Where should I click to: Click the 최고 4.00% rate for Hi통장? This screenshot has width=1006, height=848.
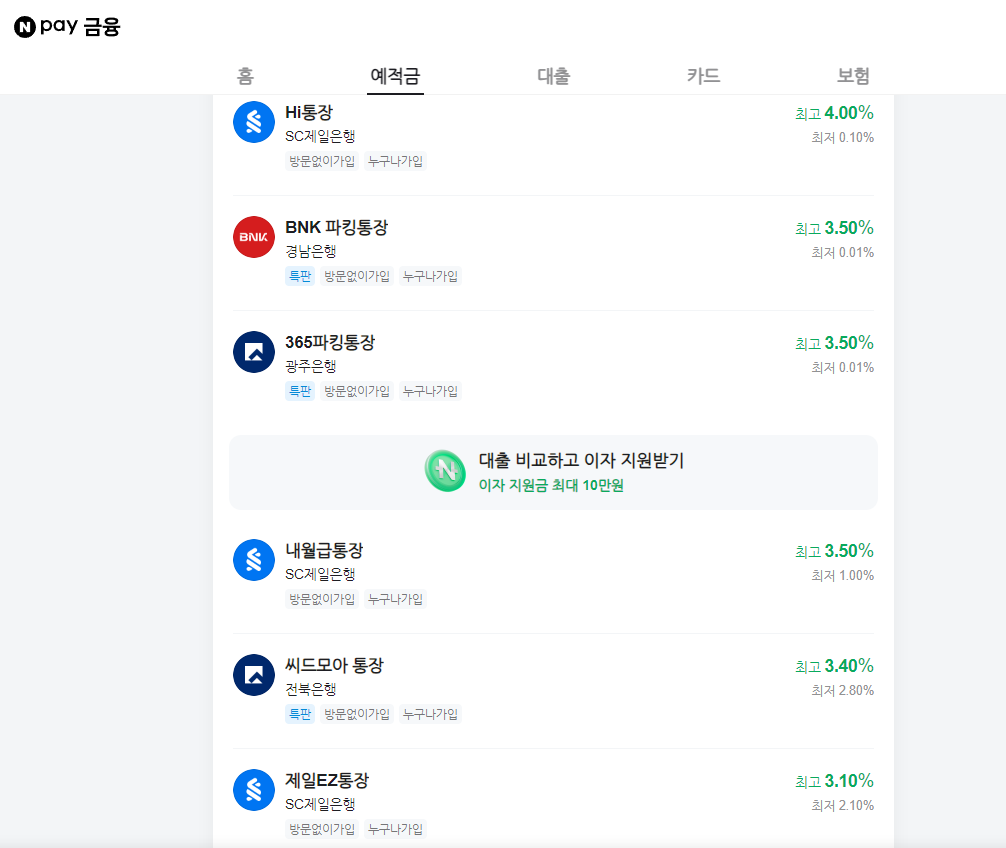[x=836, y=113]
